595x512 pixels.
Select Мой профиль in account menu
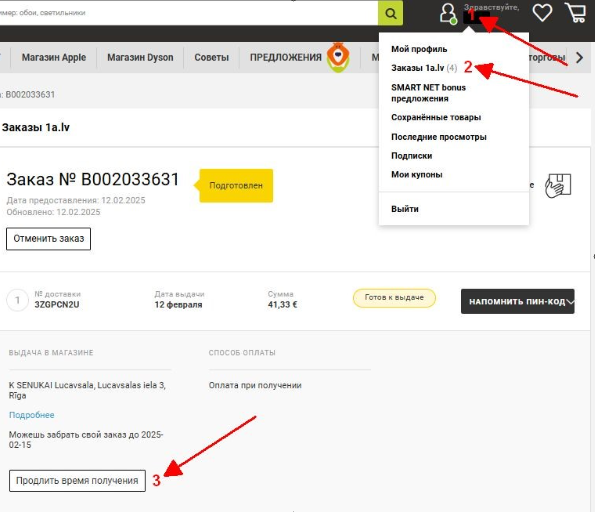419,49
